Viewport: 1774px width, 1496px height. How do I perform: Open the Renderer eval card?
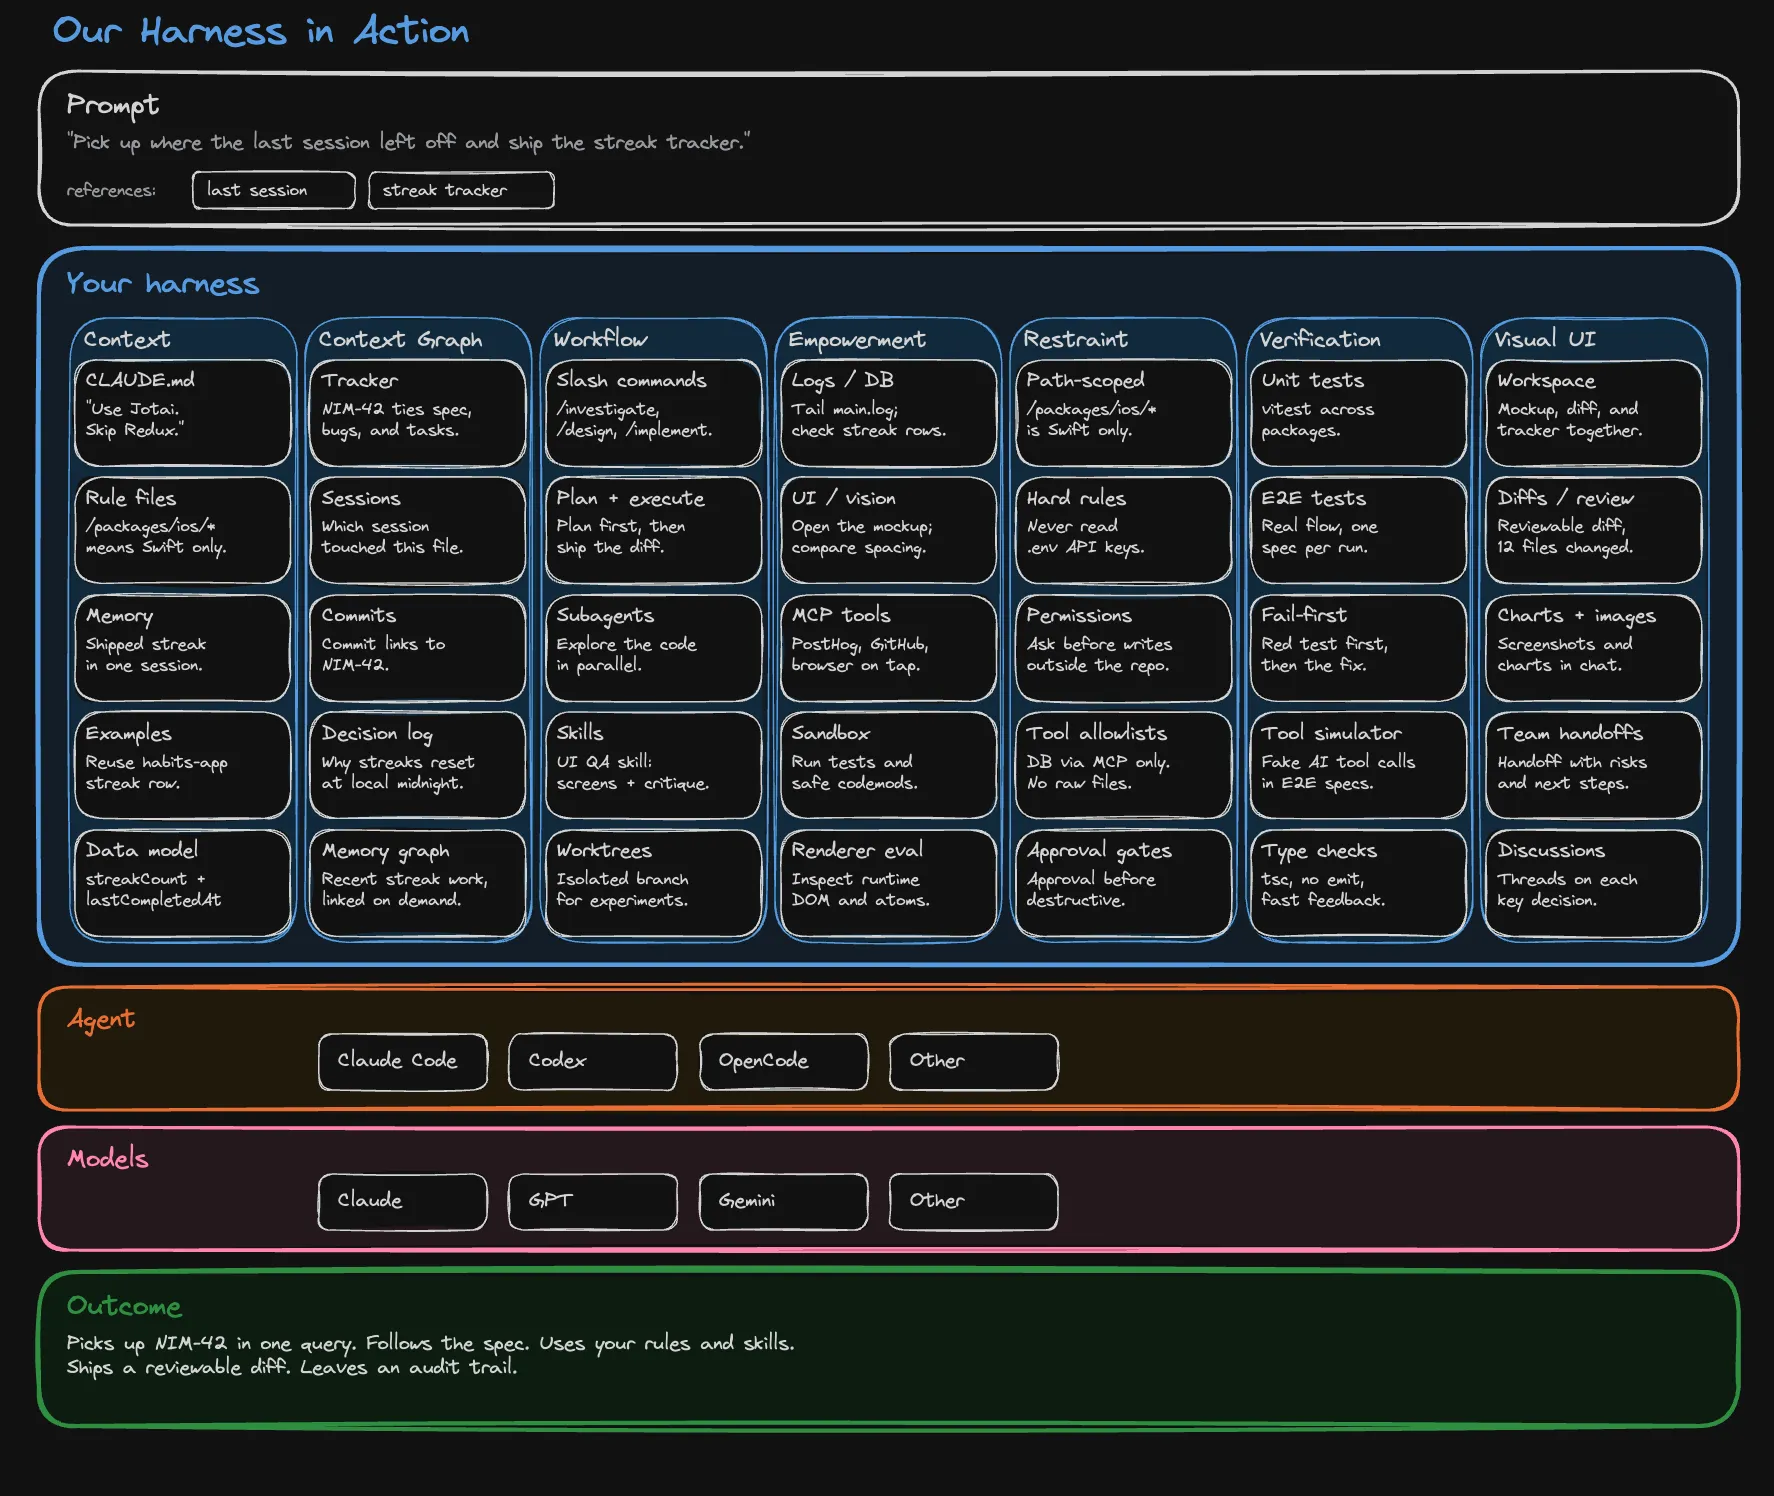pyautogui.click(x=888, y=883)
